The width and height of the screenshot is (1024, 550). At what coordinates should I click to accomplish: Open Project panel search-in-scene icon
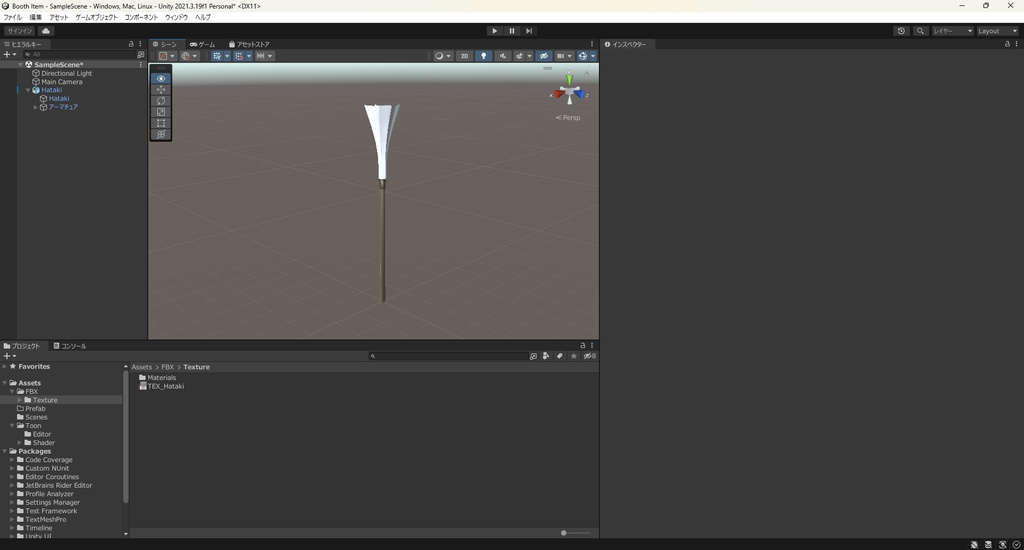(534, 356)
